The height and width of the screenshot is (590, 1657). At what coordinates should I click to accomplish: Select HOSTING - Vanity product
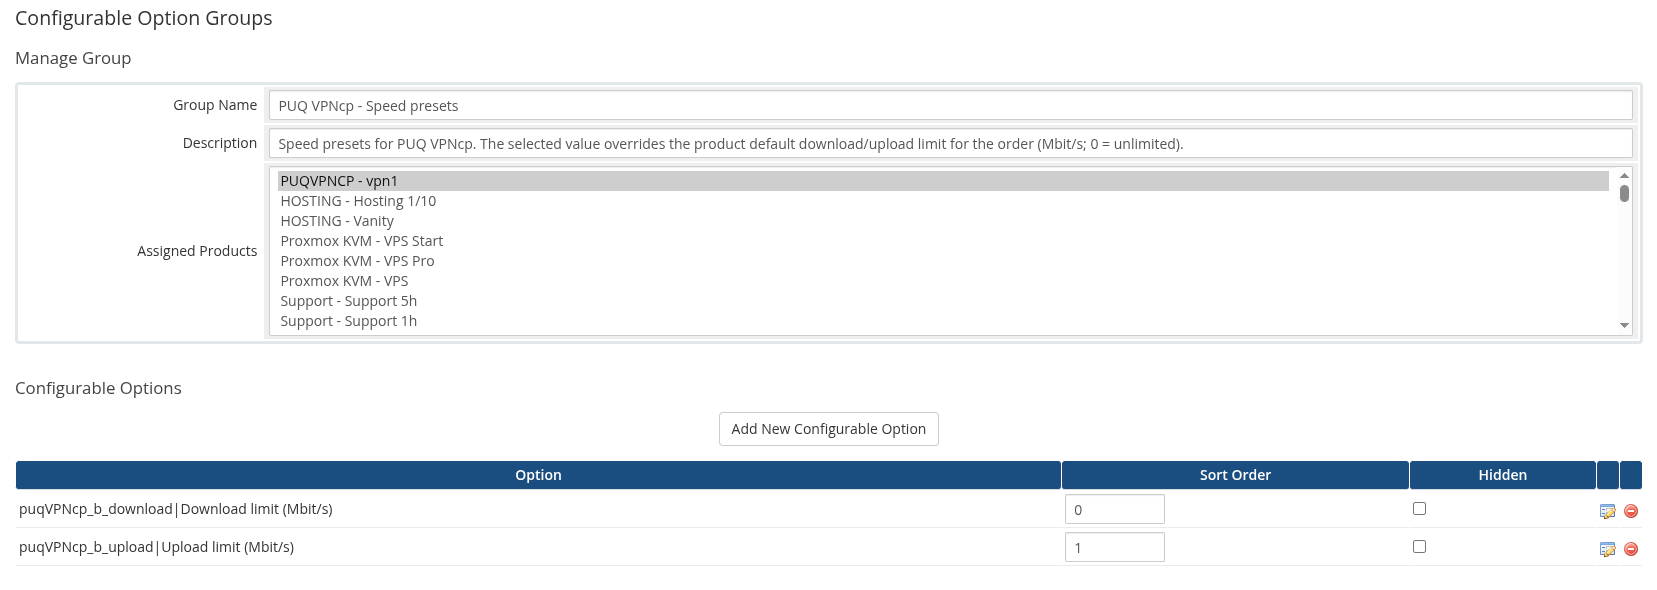click(943, 221)
